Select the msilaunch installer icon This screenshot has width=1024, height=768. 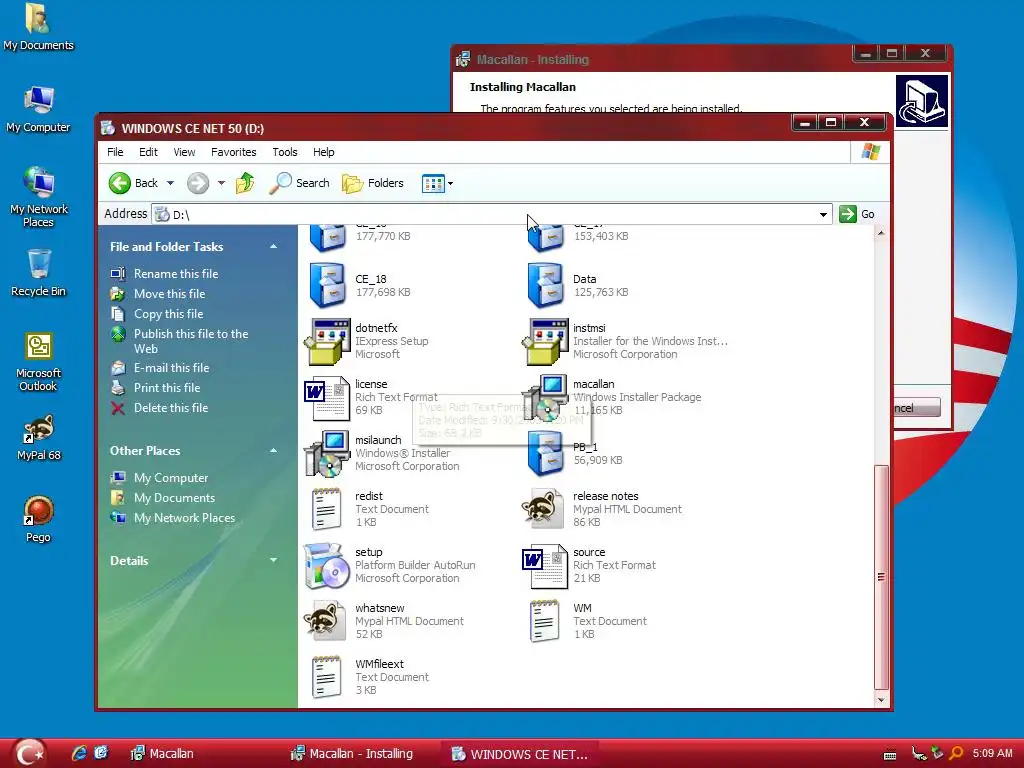(327, 454)
